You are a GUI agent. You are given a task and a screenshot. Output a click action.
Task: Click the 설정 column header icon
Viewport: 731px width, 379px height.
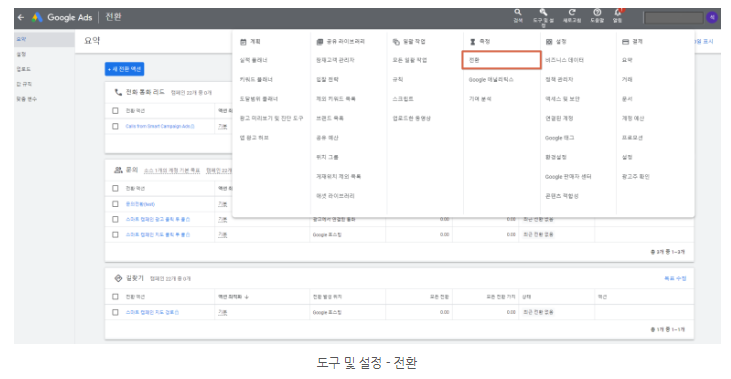(x=549, y=42)
